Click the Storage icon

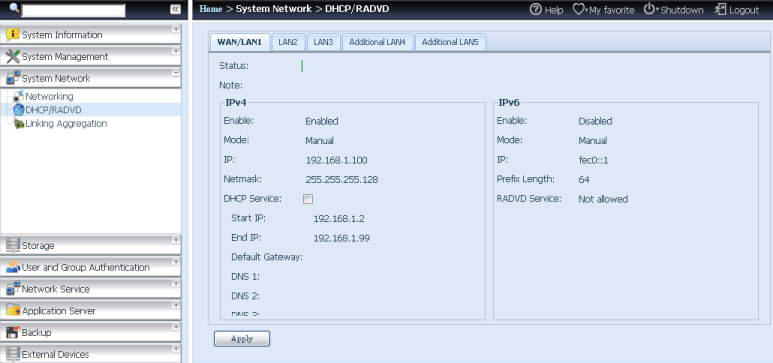[12, 245]
